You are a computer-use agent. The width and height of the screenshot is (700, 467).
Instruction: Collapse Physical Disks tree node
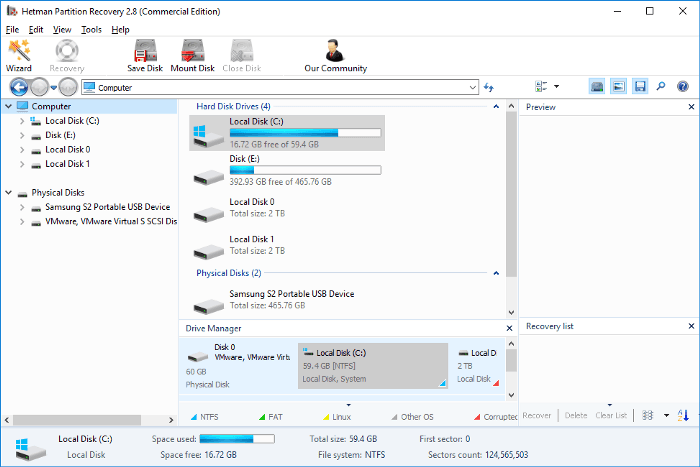point(8,192)
